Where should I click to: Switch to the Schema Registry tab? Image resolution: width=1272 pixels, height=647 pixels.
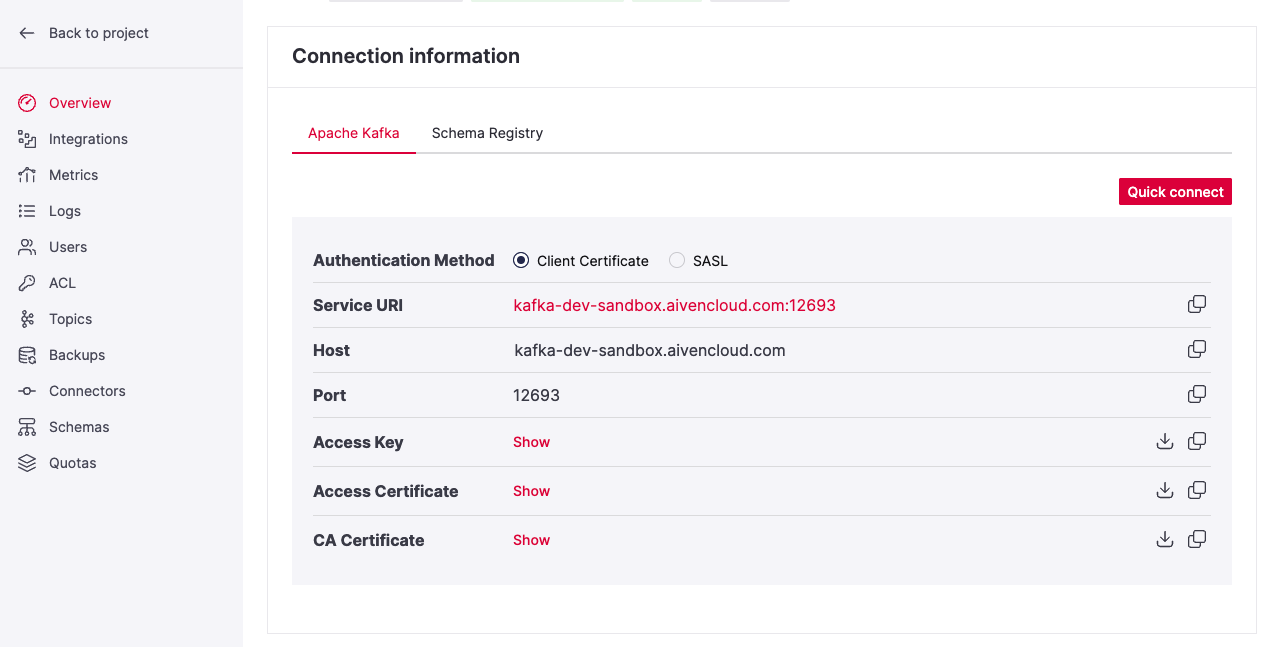[487, 133]
